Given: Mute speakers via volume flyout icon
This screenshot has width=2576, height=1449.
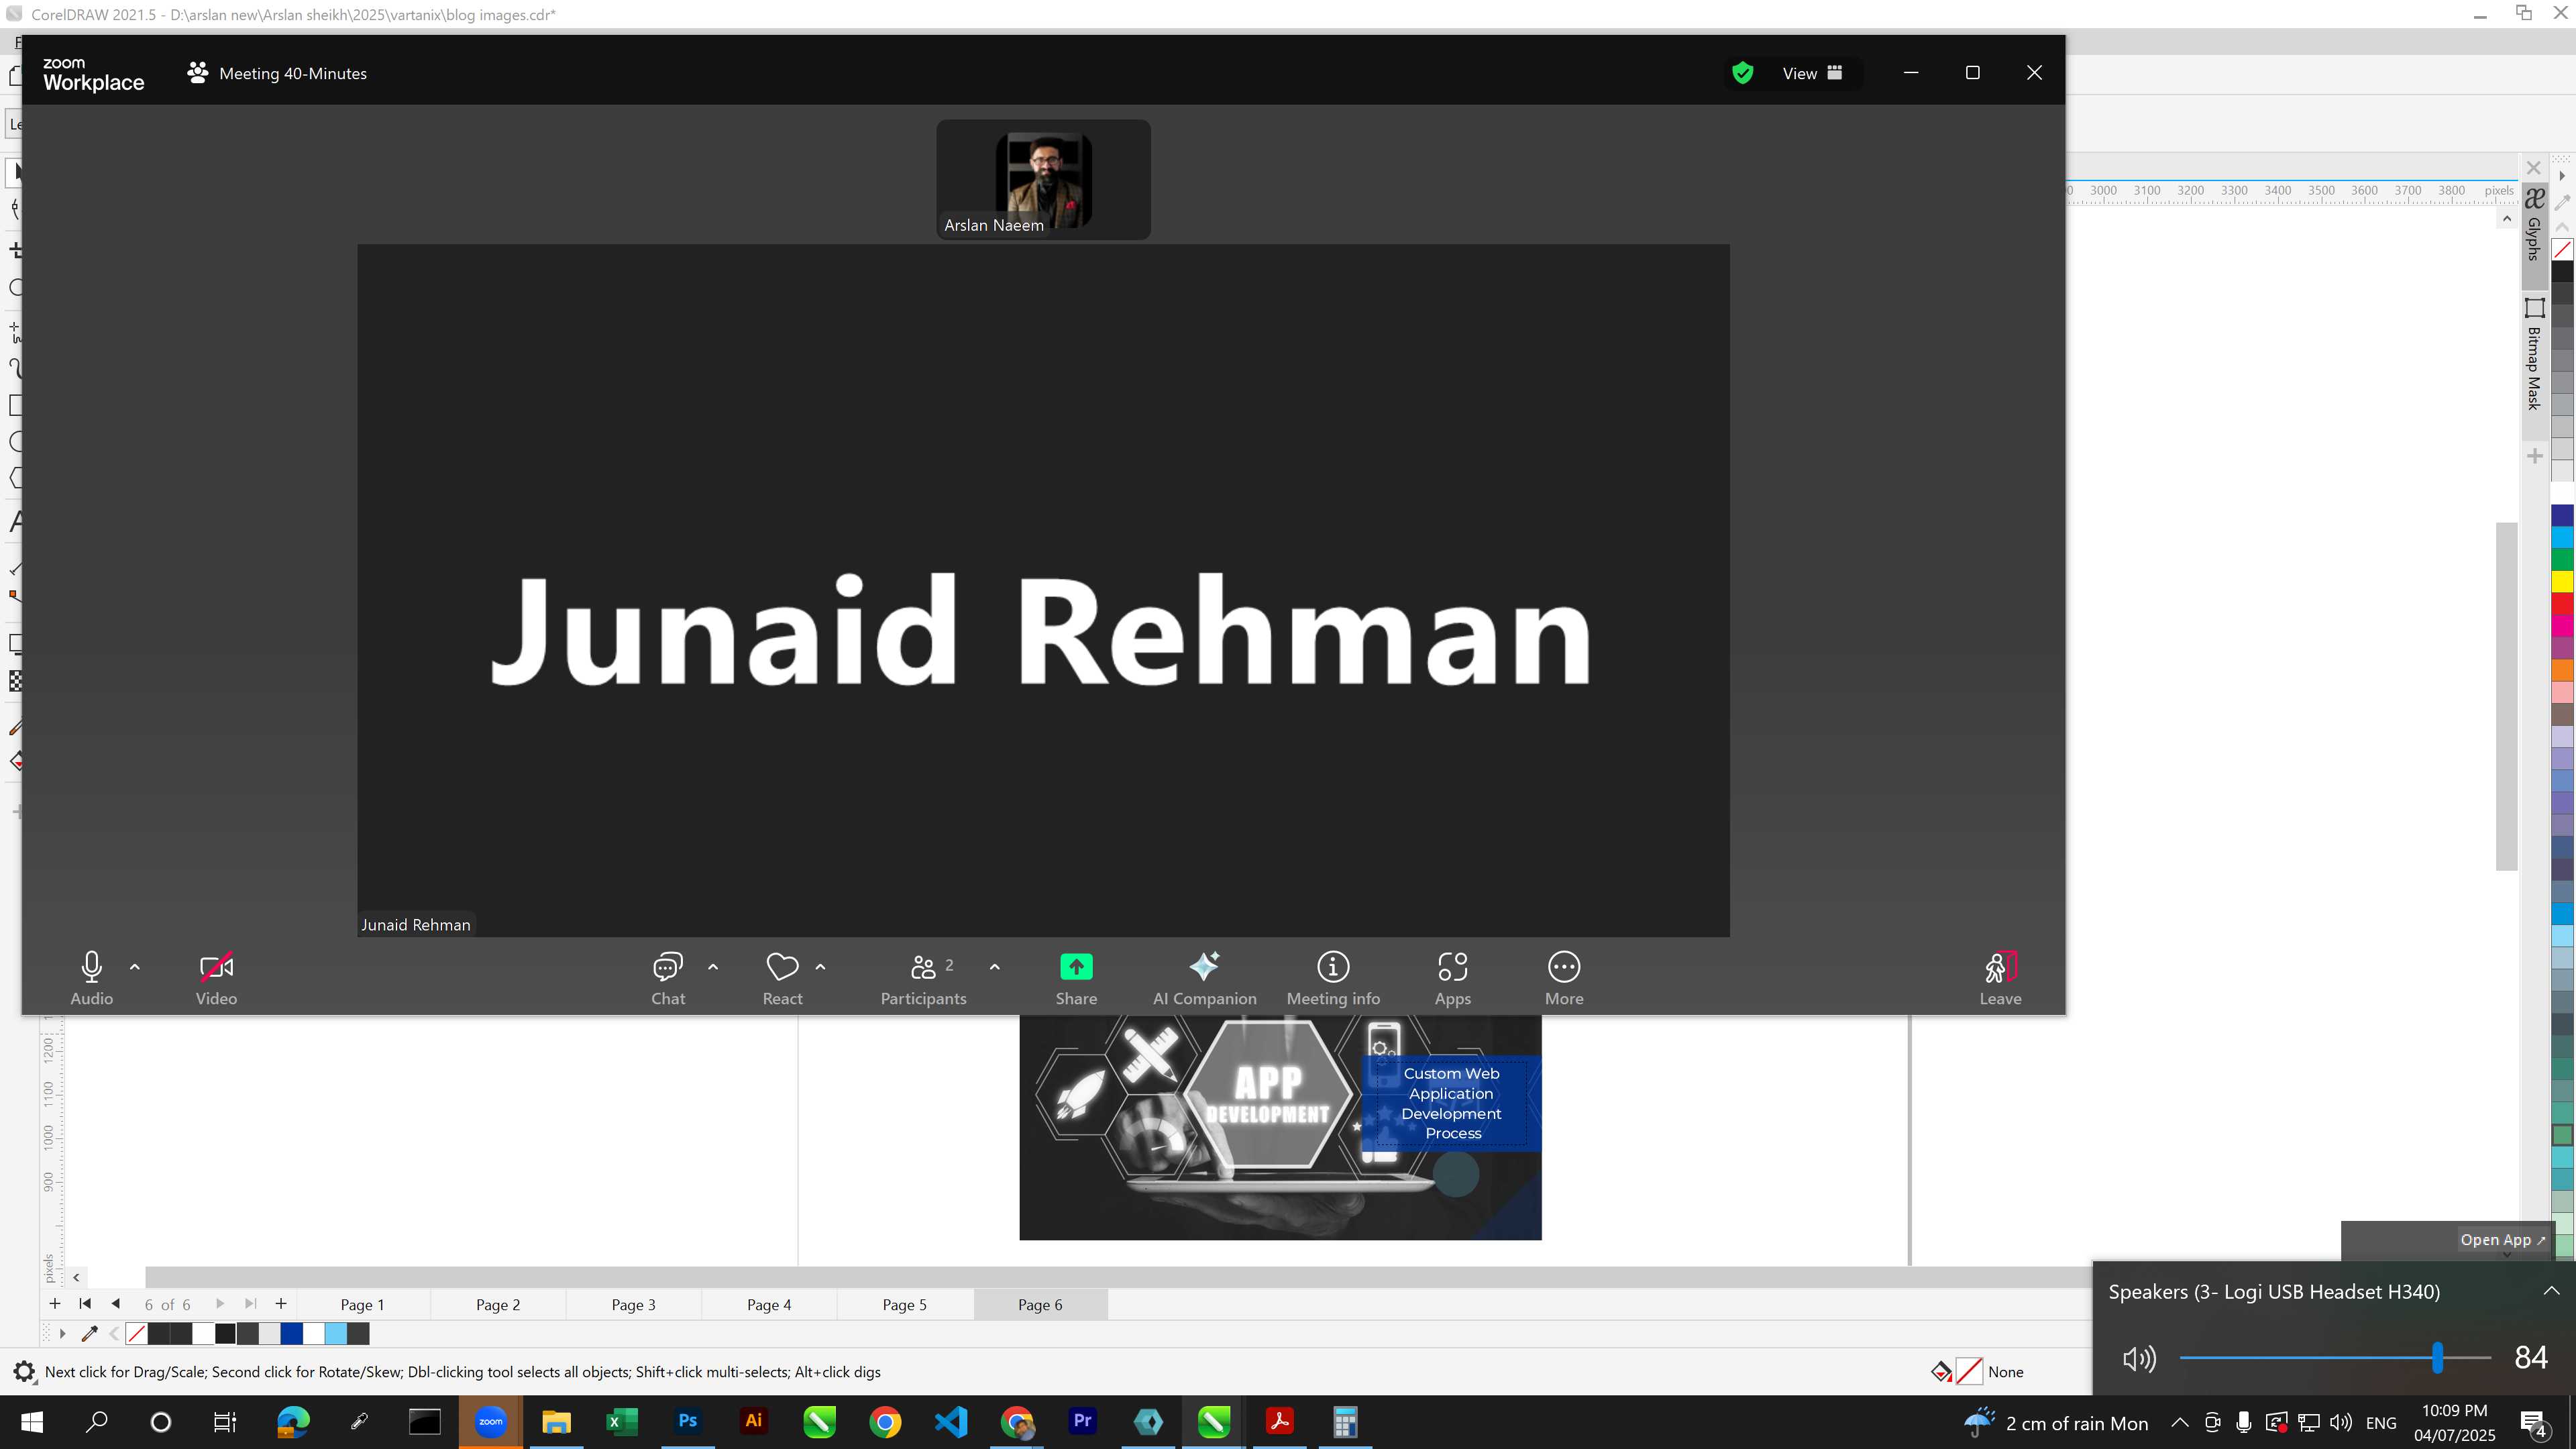Looking at the screenshot, I should [x=2139, y=1358].
